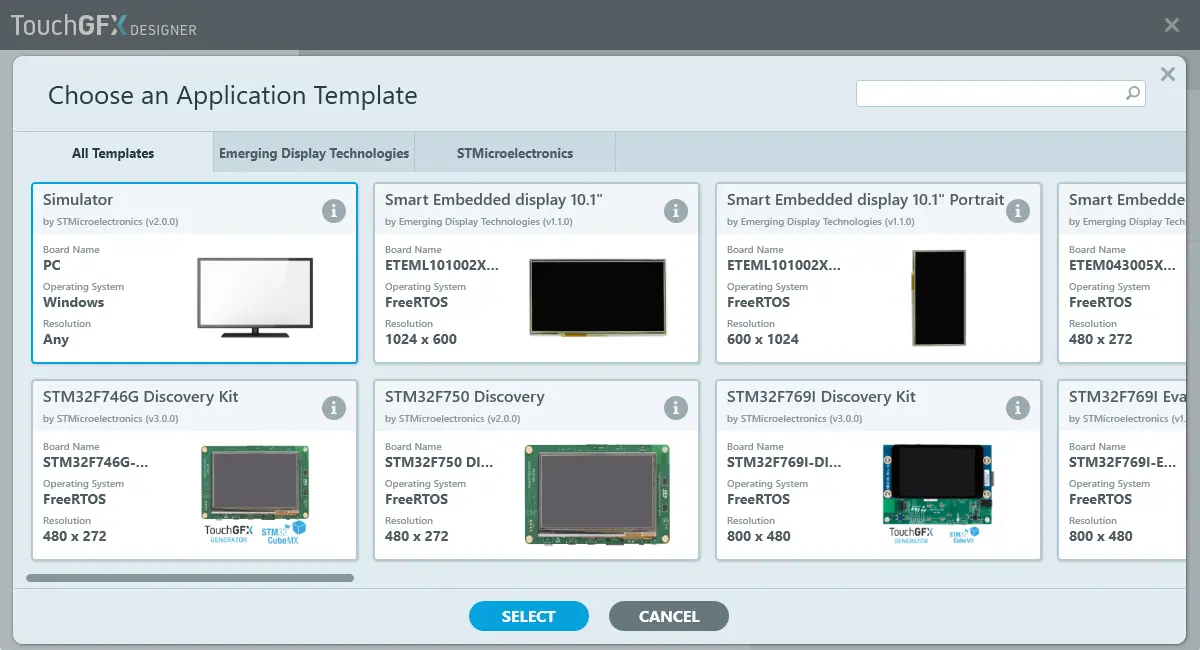Image resolution: width=1200 pixels, height=650 pixels.
Task: Show info for Smart Embedded display 10.1" landscape
Action: [676, 211]
